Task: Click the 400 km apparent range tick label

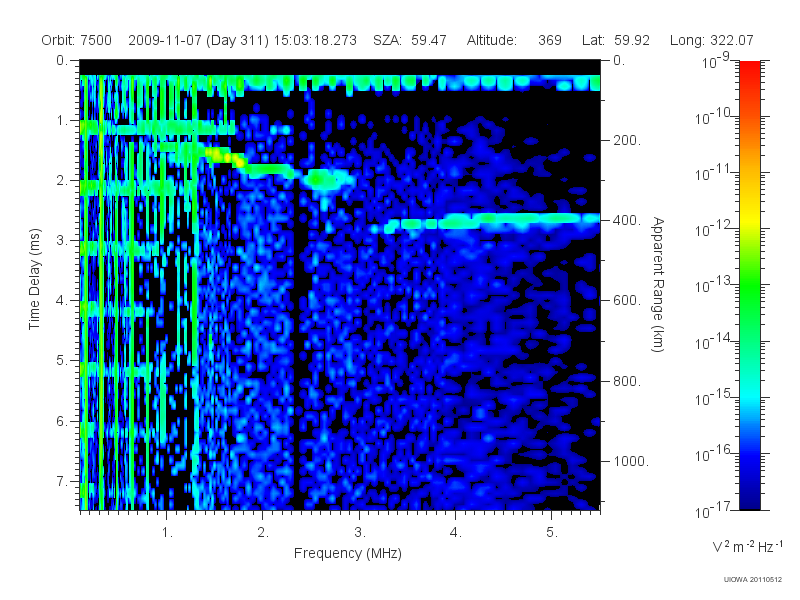Action: click(x=627, y=220)
